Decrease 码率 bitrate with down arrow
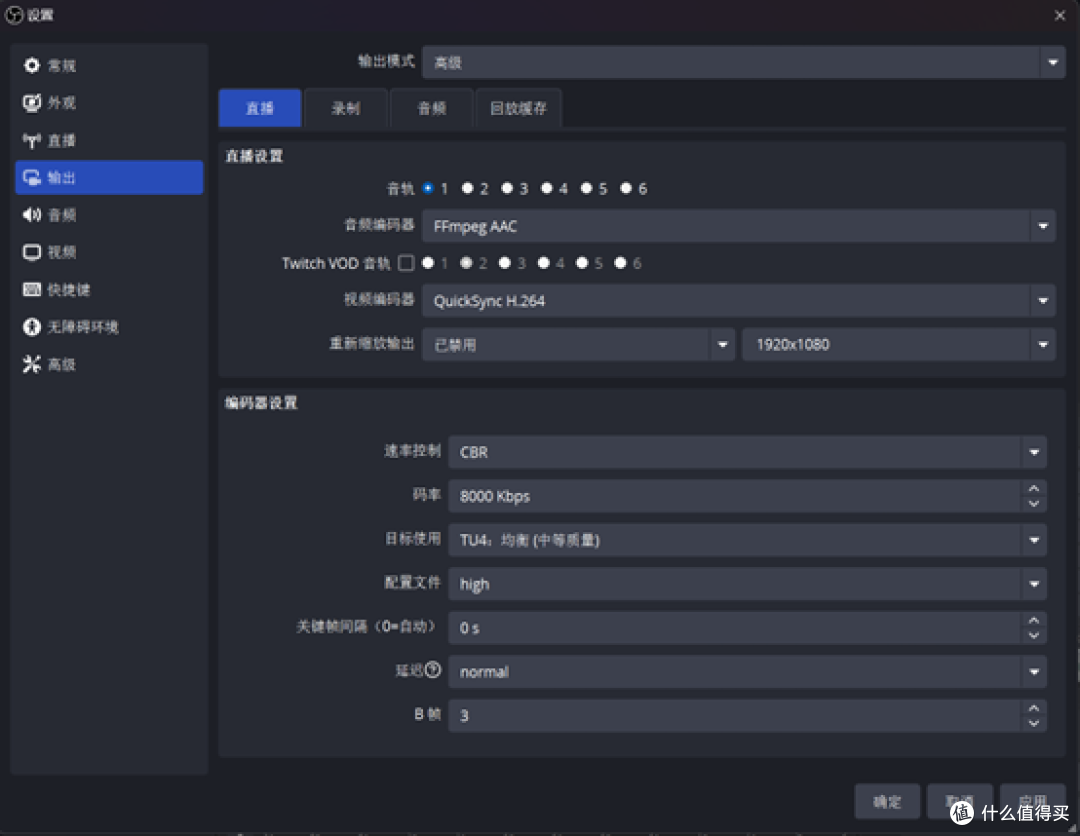1080x836 pixels. pos(1034,504)
